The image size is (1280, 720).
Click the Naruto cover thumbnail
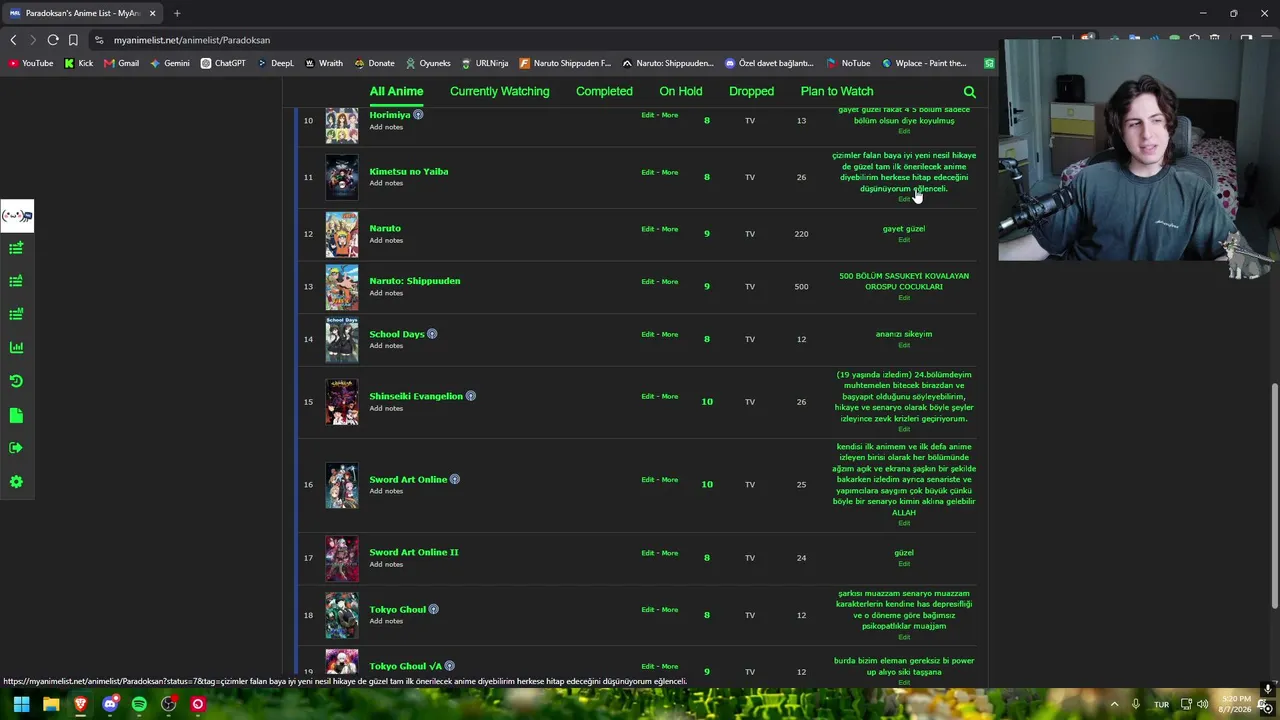tap(341, 234)
